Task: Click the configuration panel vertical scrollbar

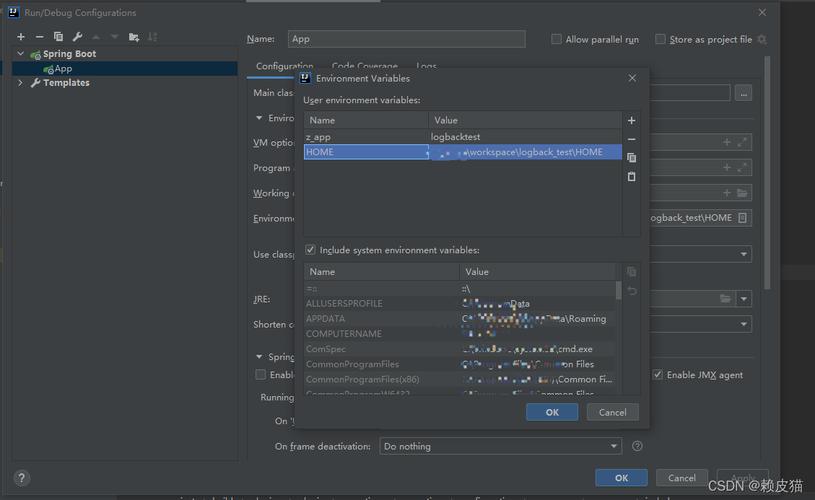Action: pyautogui.click(x=767, y=172)
